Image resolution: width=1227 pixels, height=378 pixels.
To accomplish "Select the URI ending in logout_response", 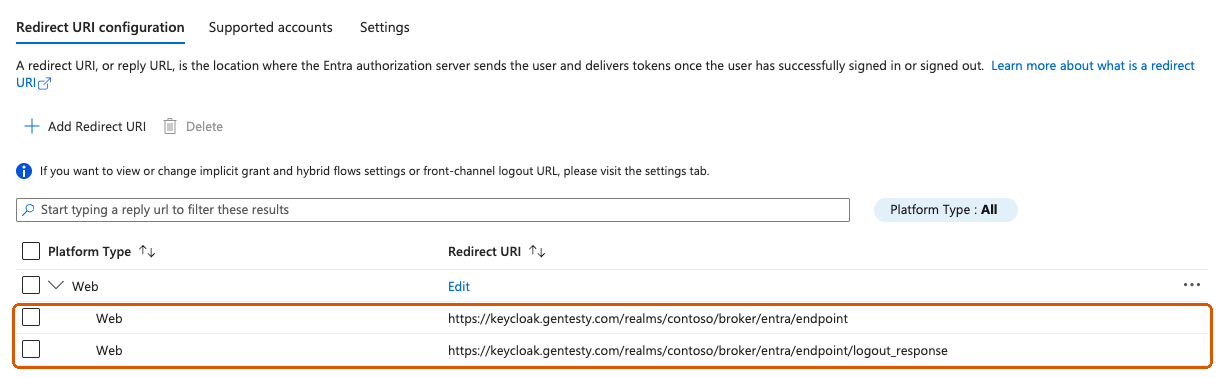I will tap(698, 351).
